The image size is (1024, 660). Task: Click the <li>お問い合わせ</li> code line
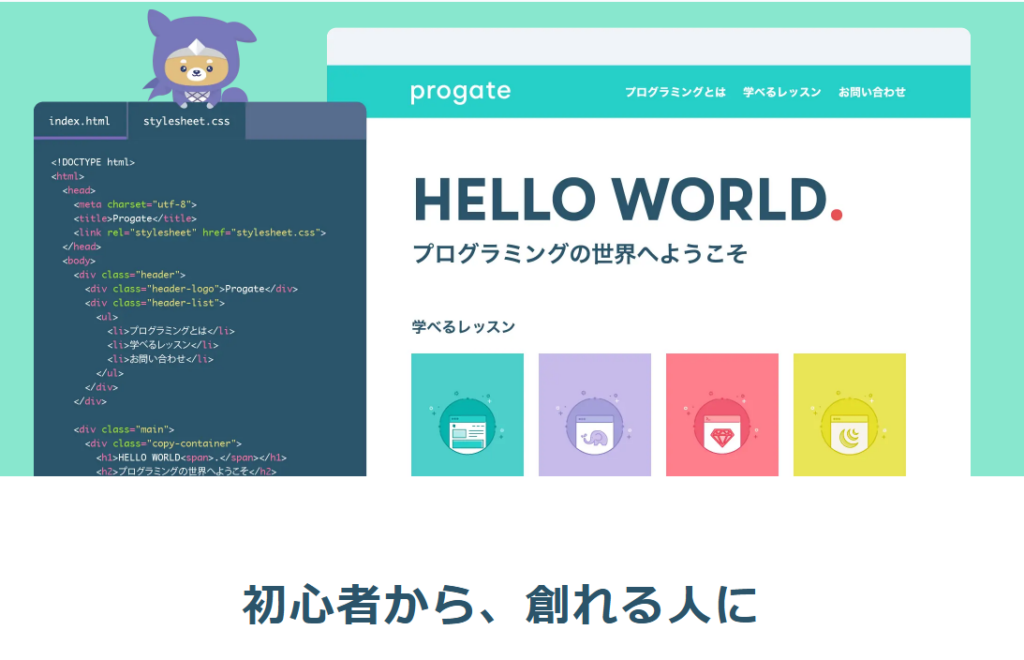[161, 359]
